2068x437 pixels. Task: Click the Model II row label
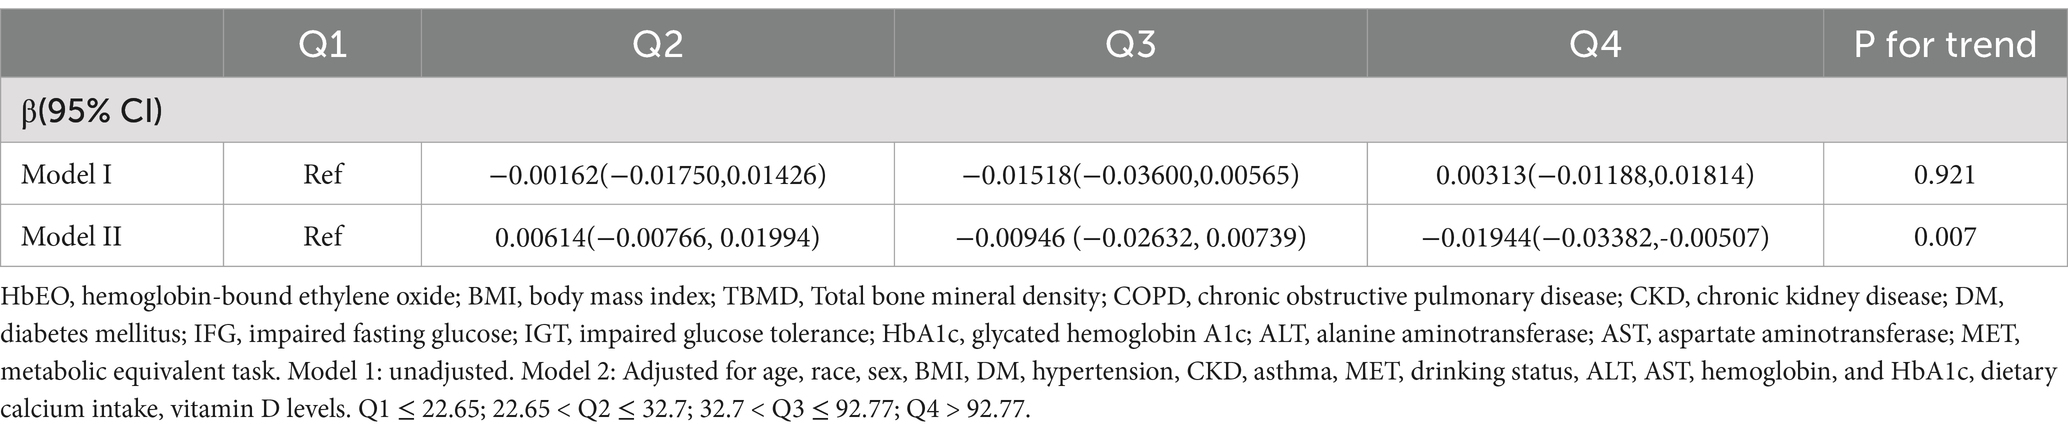[x=71, y=236]
